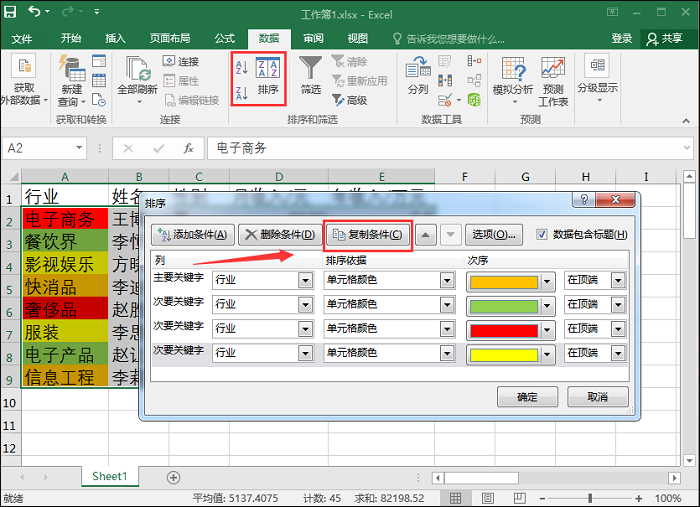Click Copy Level button
The image size is (700, 507).
click(x=368, y=235)
